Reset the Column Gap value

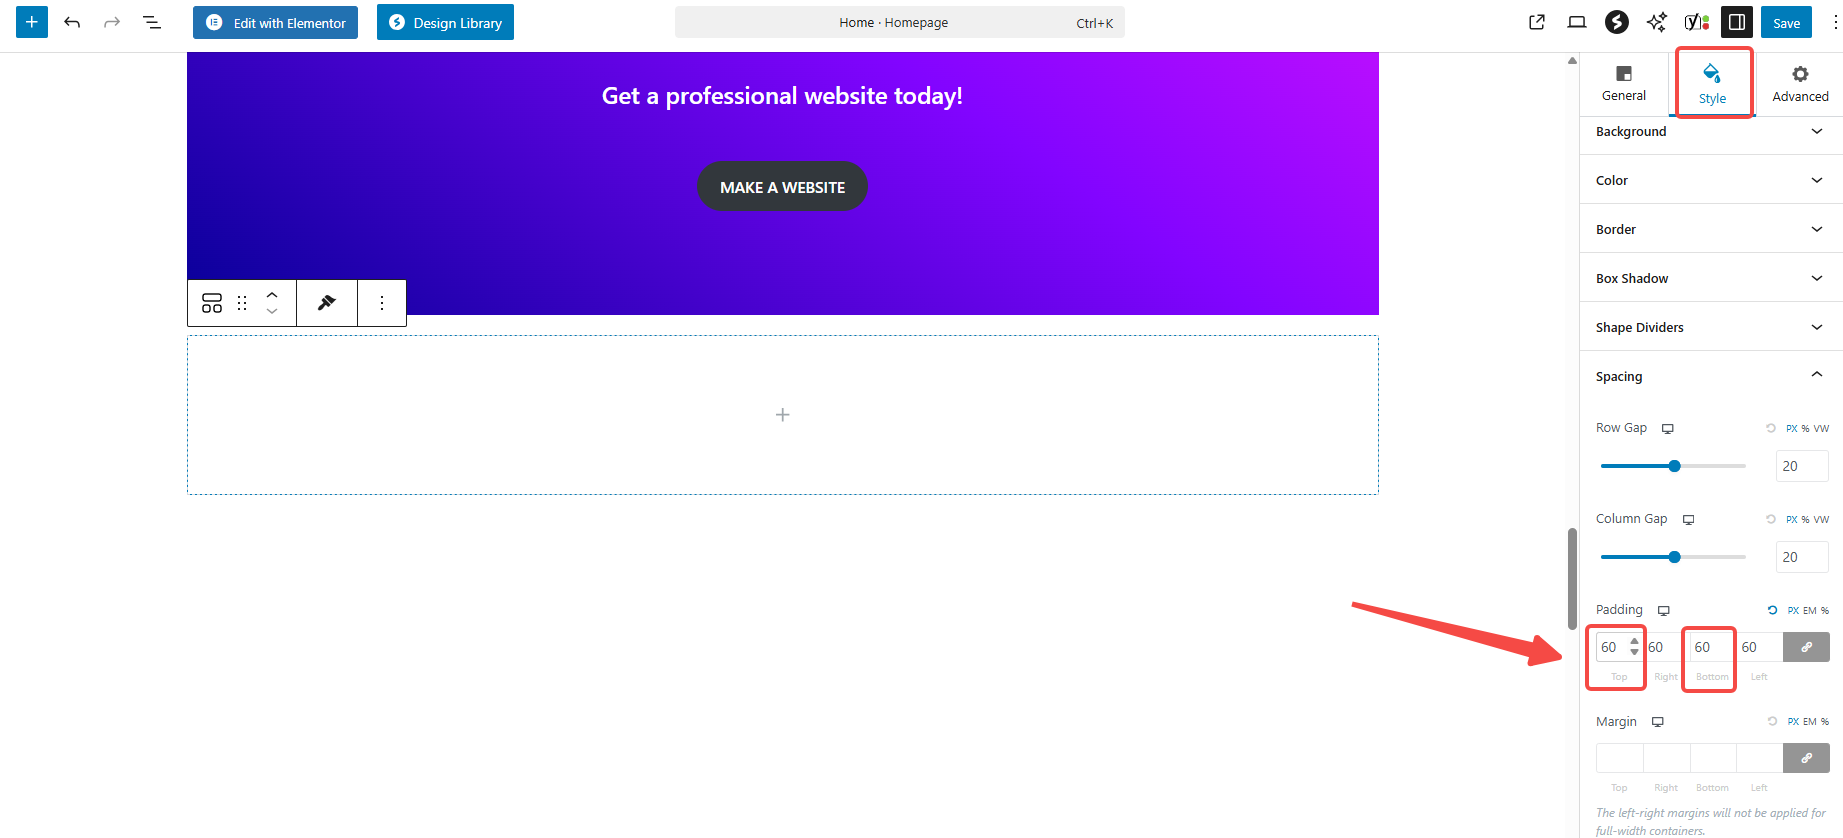tap(1771, 519)
